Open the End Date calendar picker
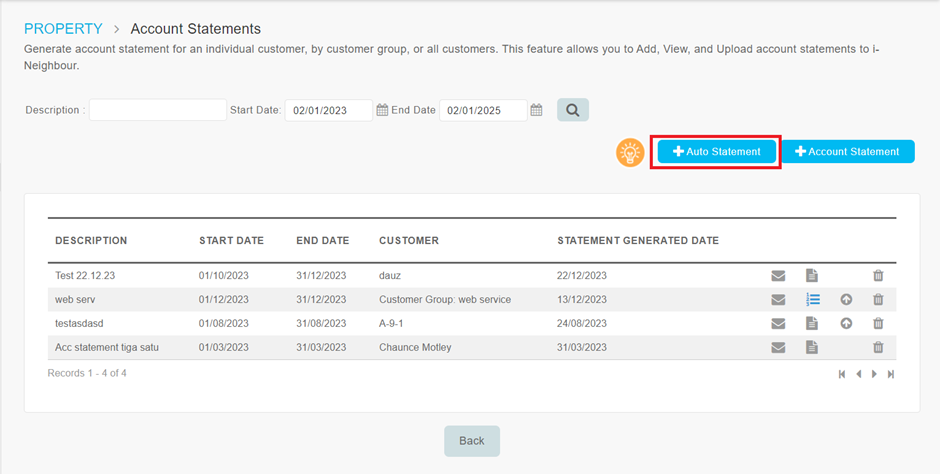 (537, 110)
